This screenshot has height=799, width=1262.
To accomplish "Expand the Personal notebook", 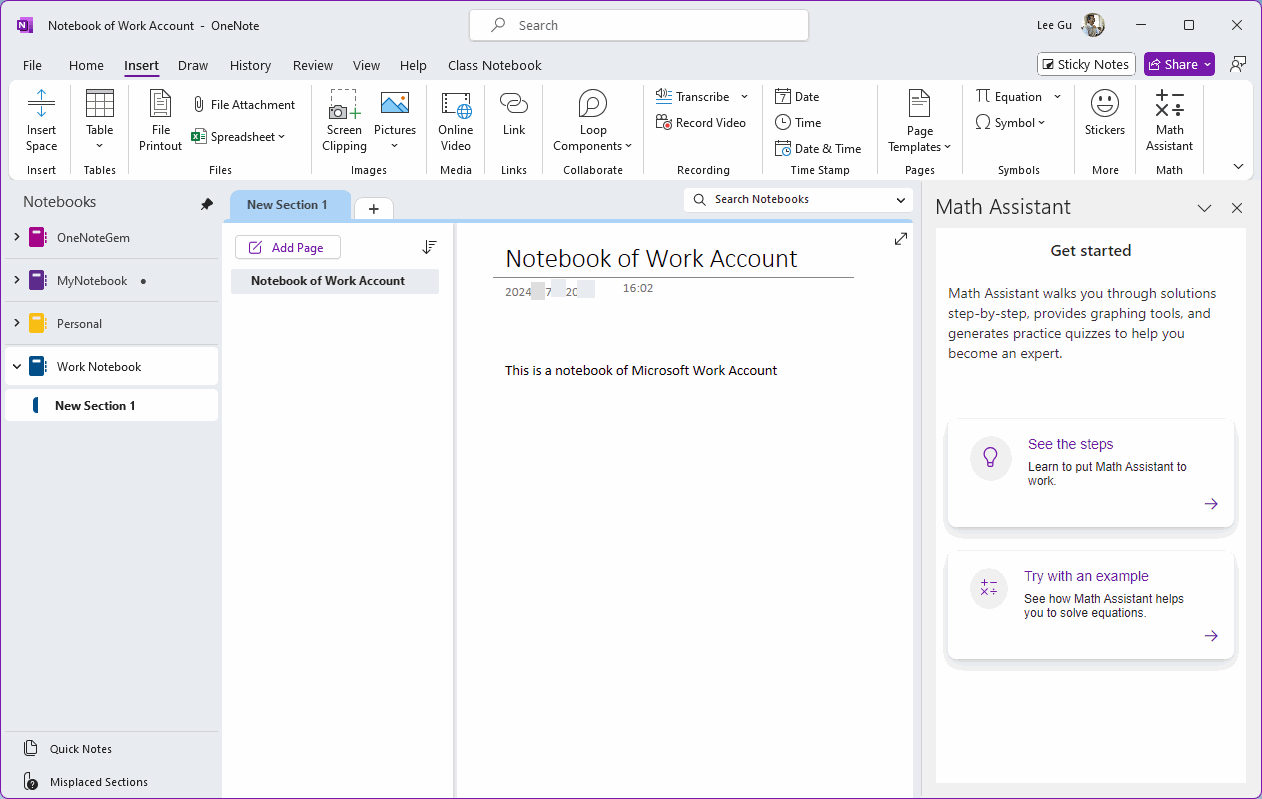I will pos(16,324).
